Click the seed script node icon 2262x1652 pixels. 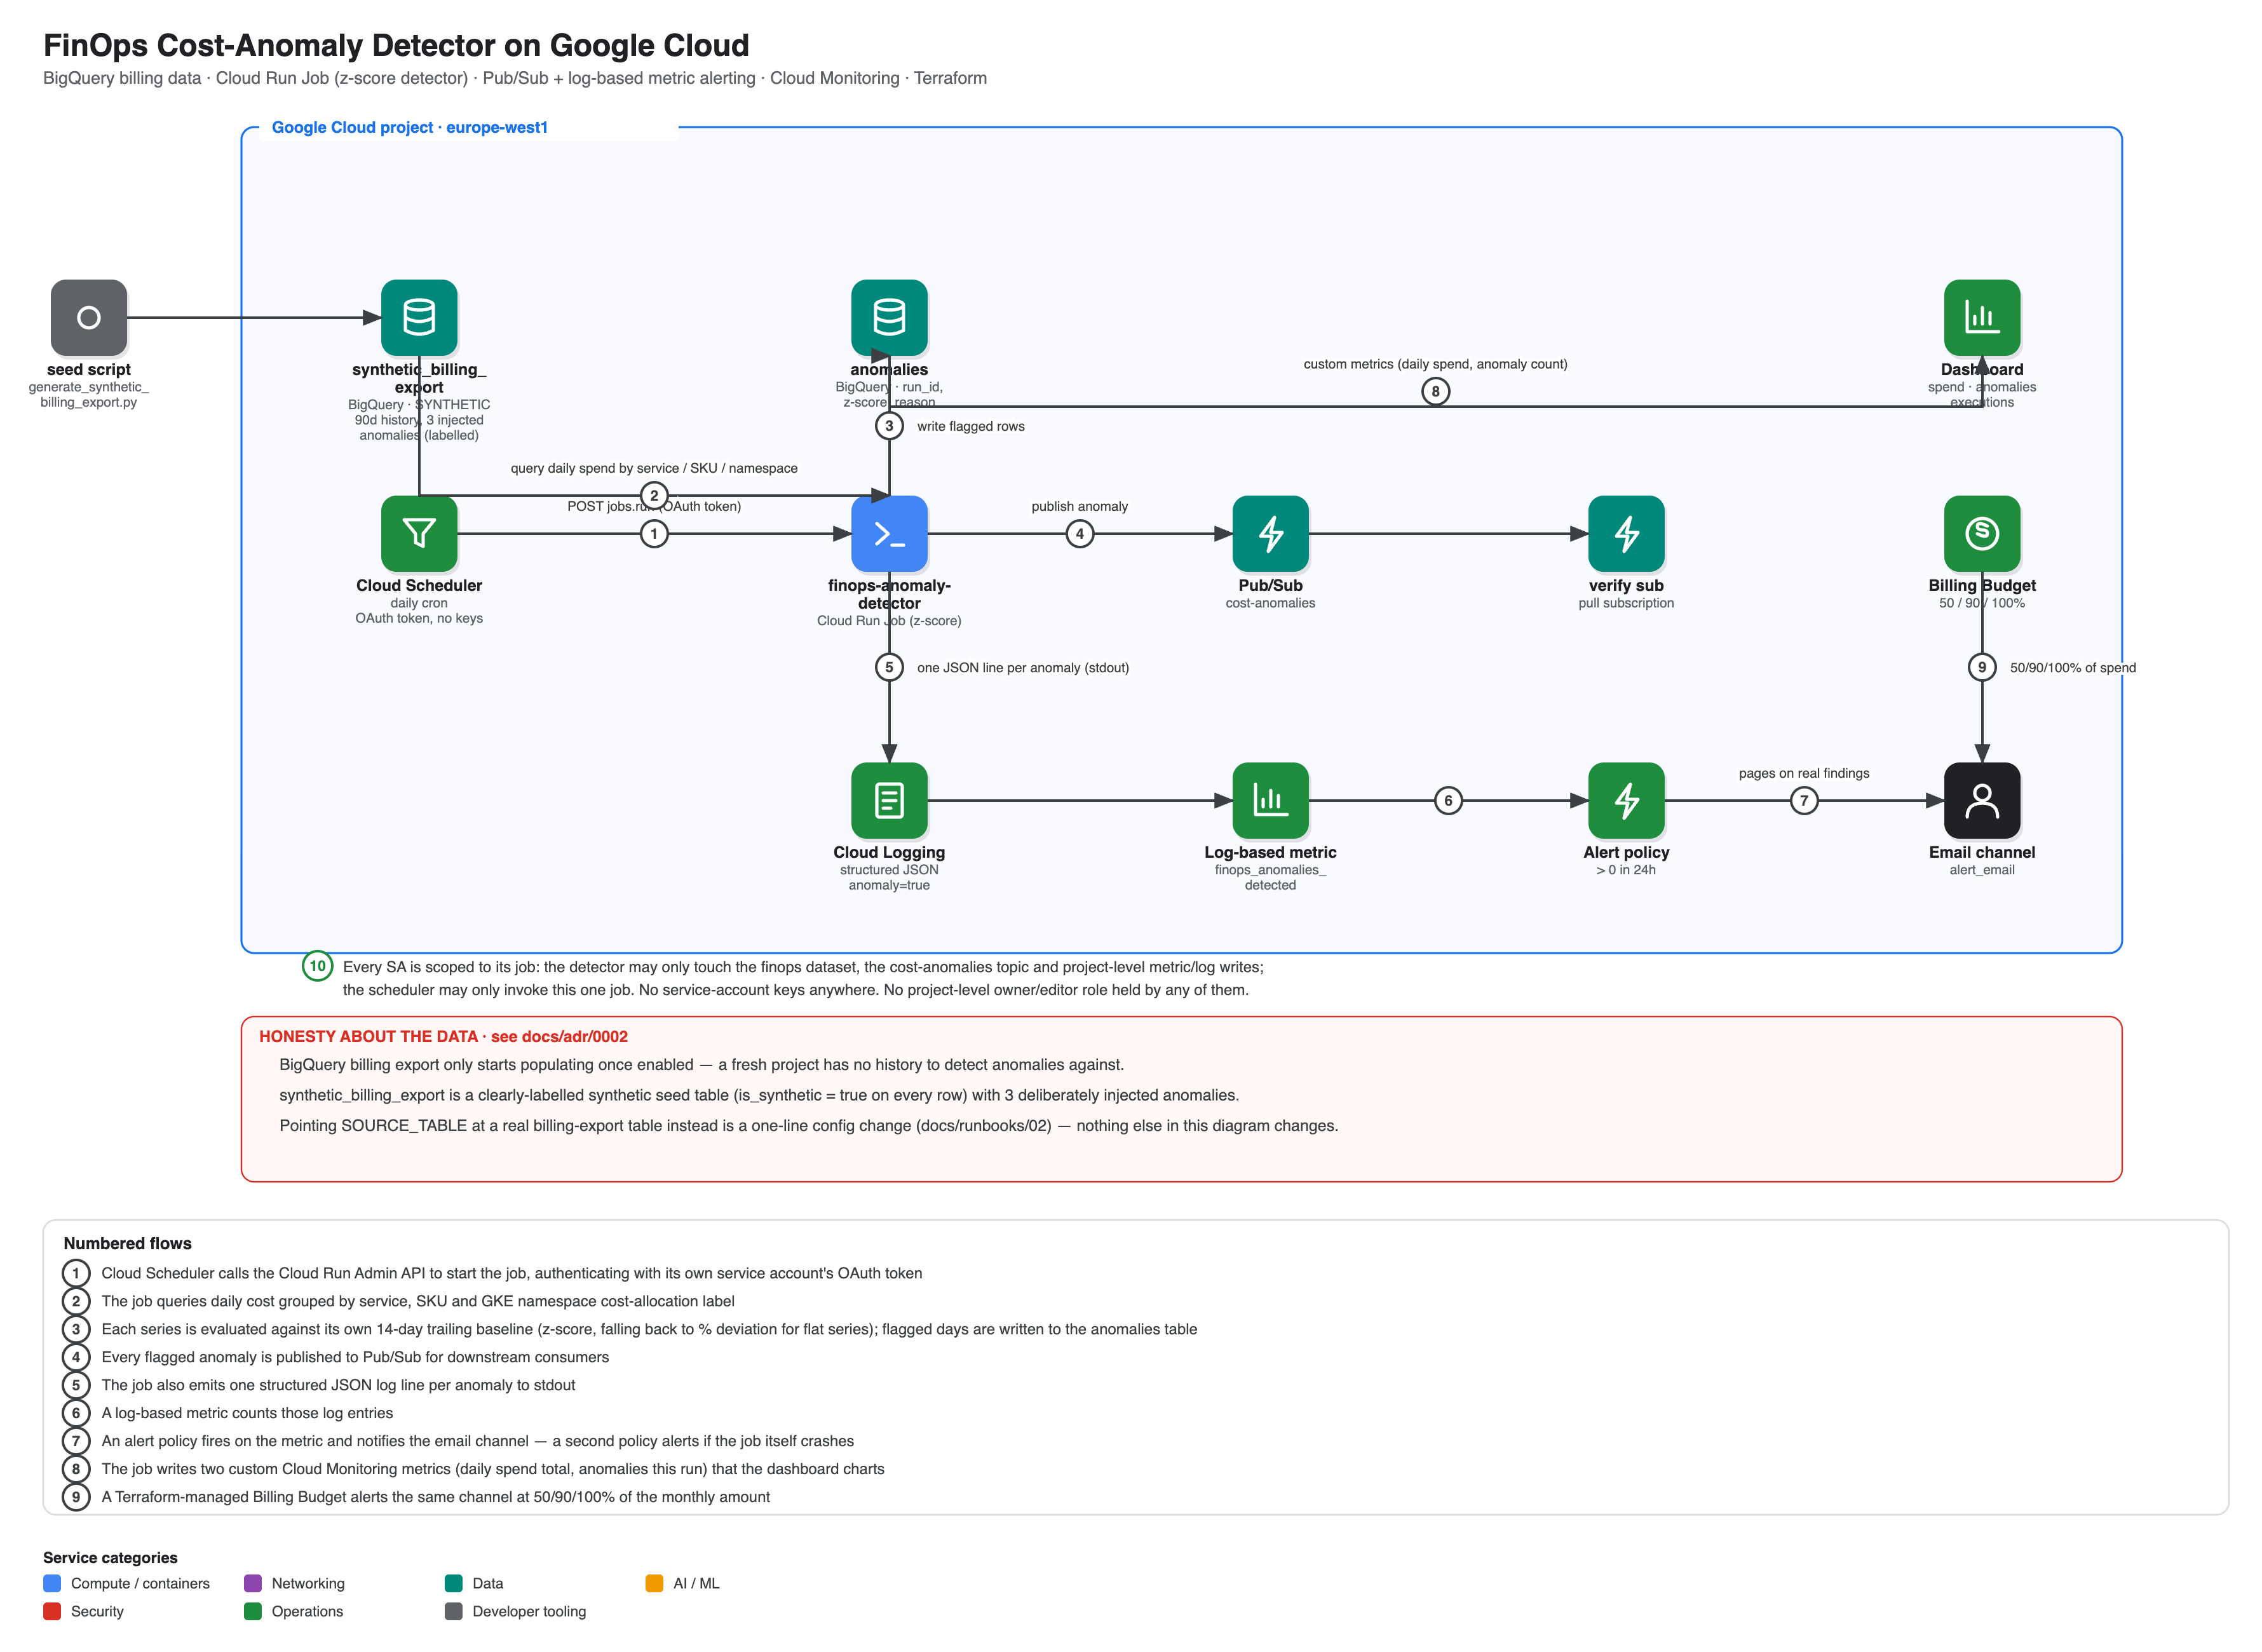[89, 318]
